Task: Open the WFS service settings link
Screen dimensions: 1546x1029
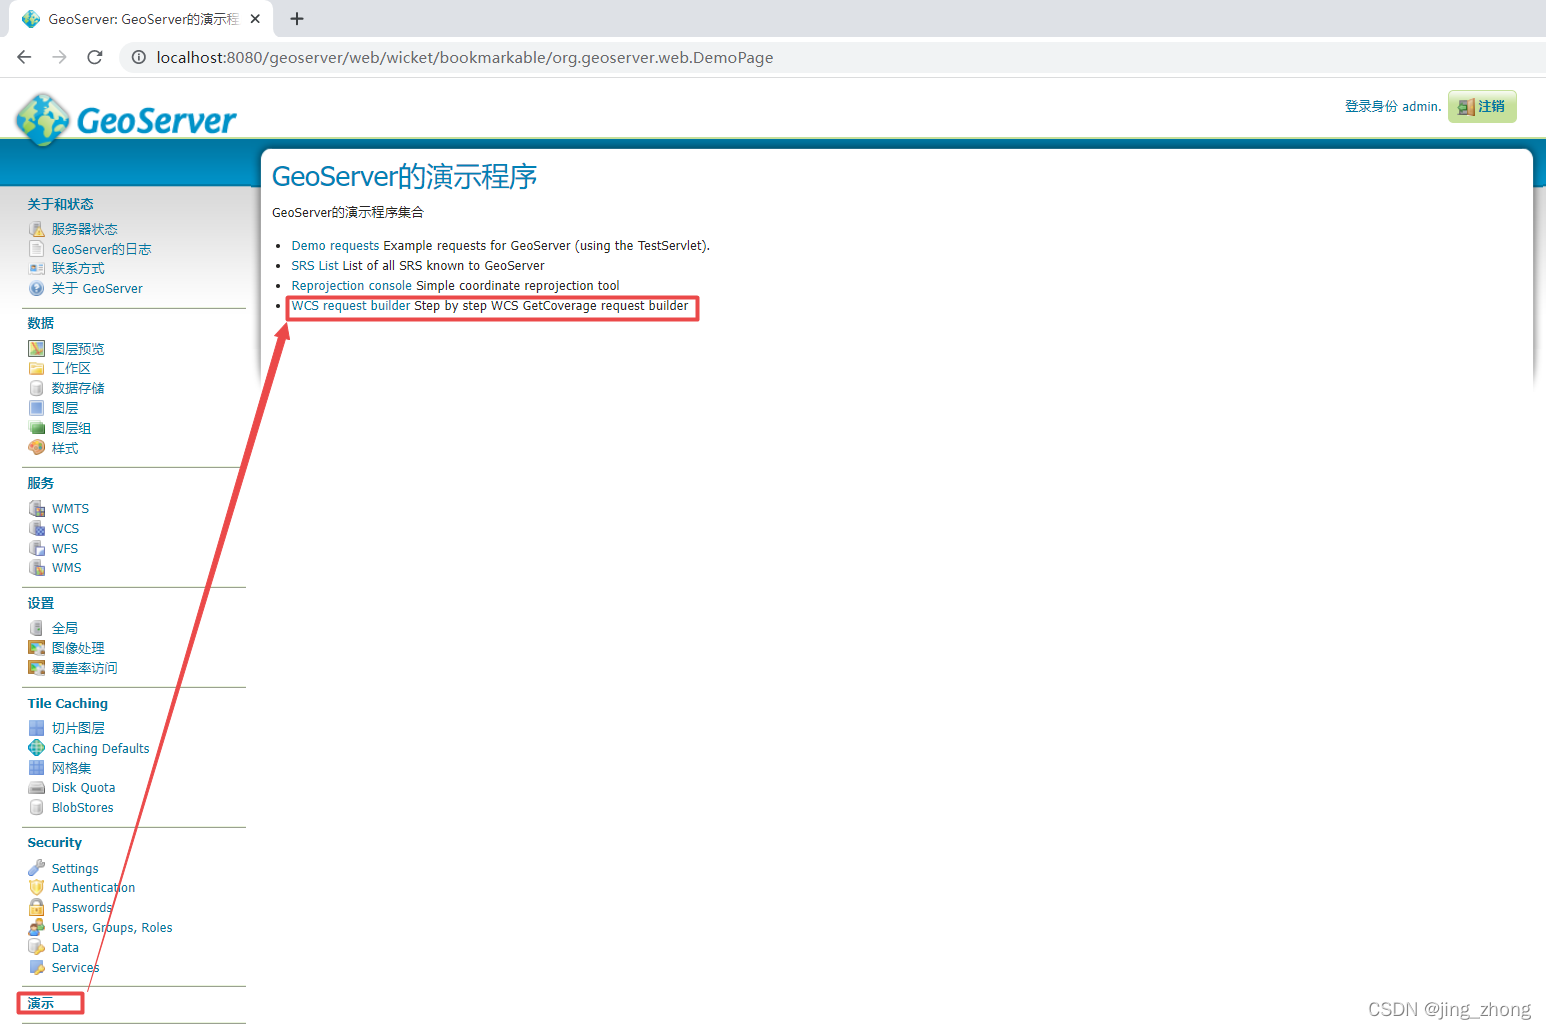Action: [x=65, y=548]
